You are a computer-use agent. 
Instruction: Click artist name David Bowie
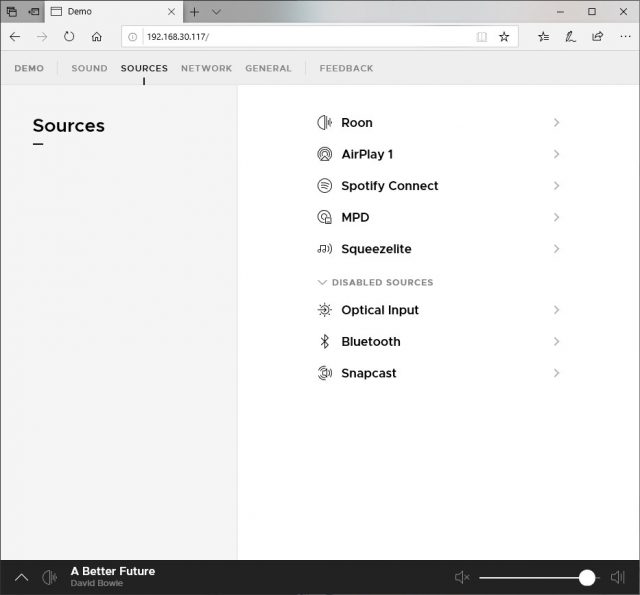coord(97,583)
